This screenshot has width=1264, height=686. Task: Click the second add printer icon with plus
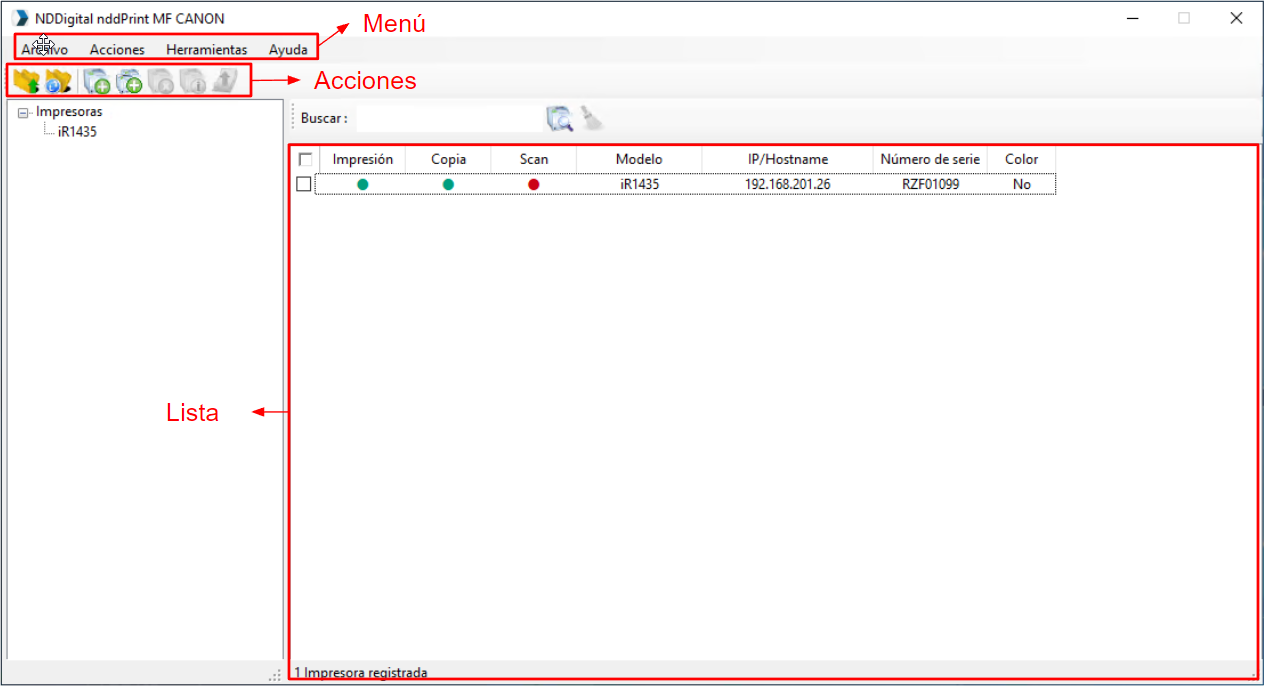129,81
